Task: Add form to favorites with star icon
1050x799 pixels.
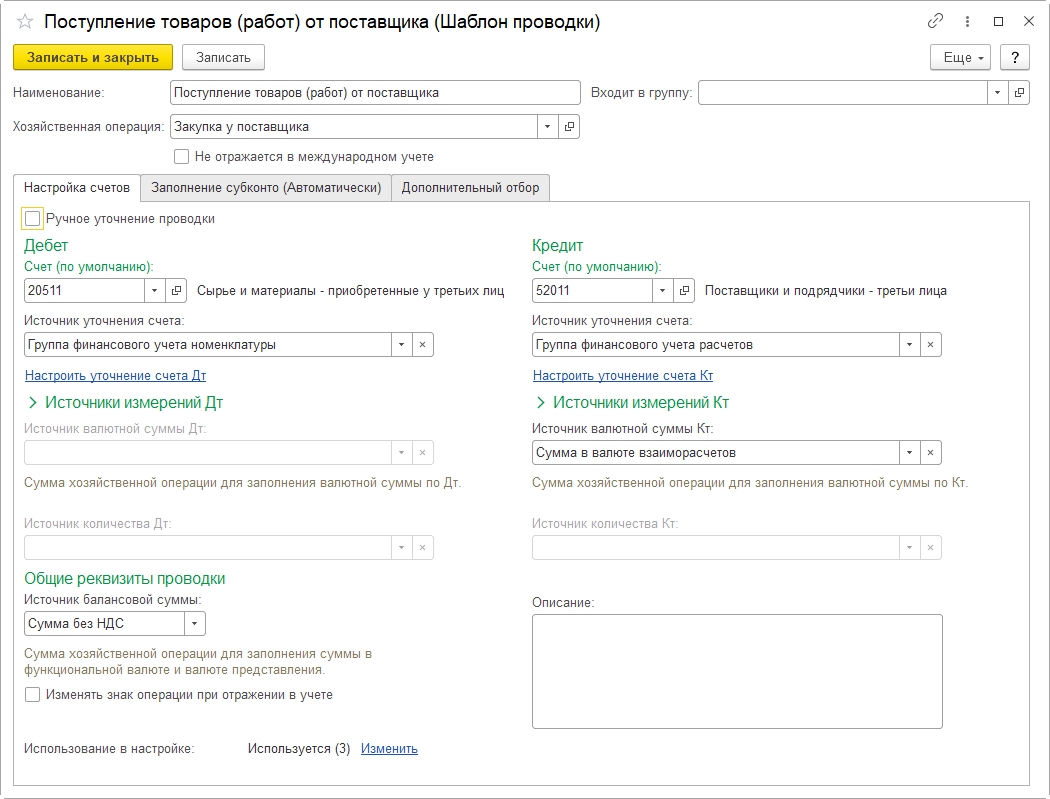Action: (25, 21)
